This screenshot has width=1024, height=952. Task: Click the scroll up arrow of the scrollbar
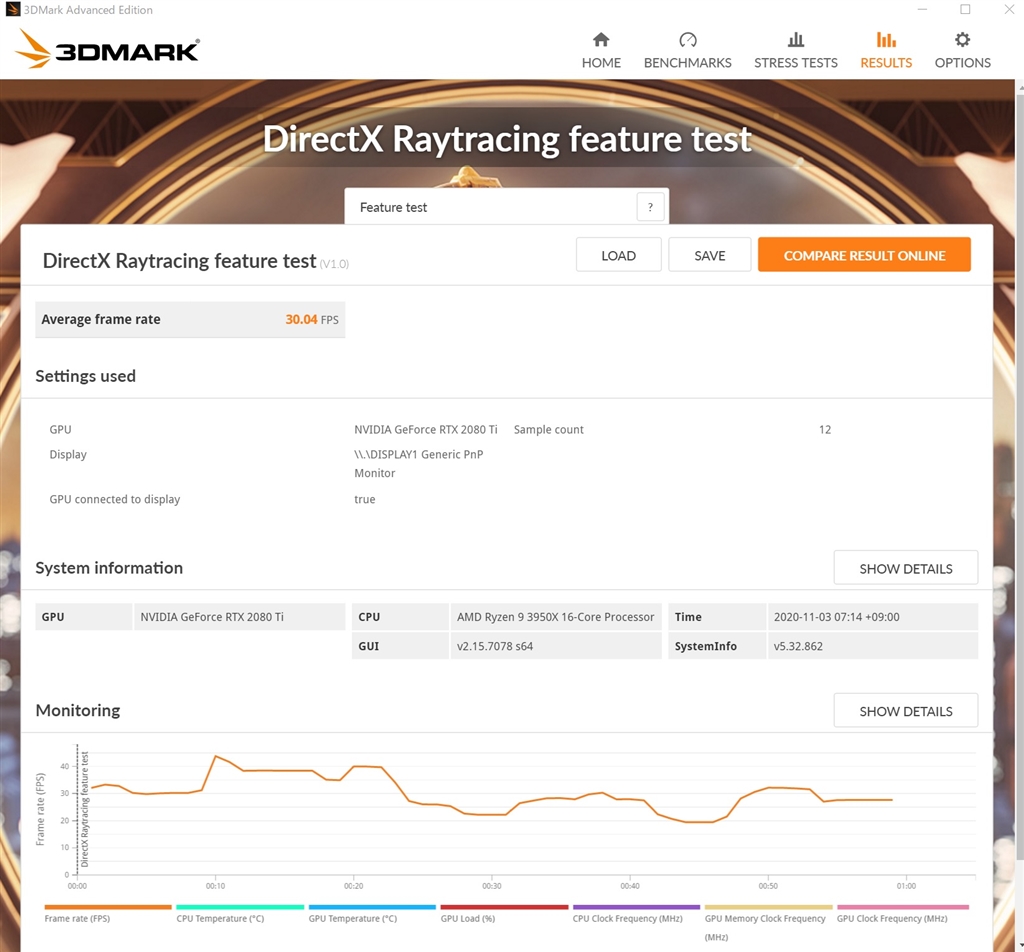pos(1019,86)
